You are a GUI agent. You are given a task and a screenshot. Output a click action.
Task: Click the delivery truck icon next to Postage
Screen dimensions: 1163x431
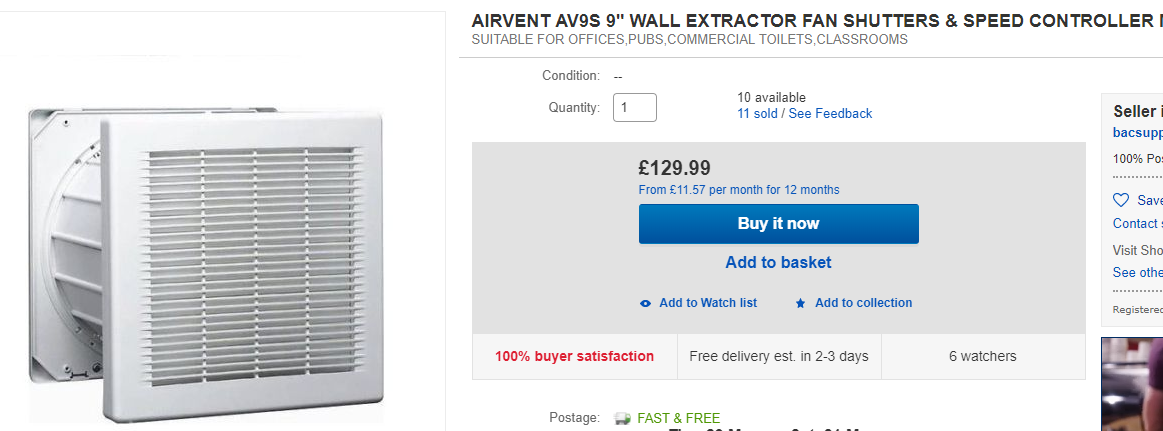coord(622,418)
